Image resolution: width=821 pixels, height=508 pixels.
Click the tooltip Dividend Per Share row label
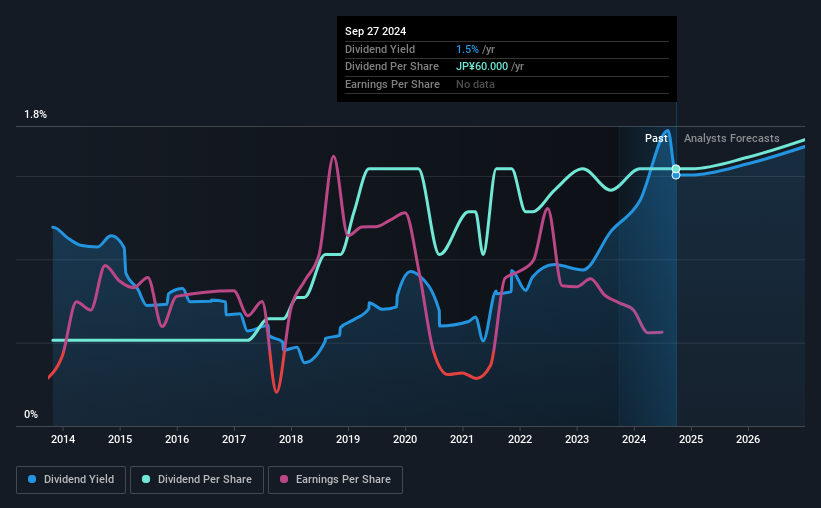[392, 67]
